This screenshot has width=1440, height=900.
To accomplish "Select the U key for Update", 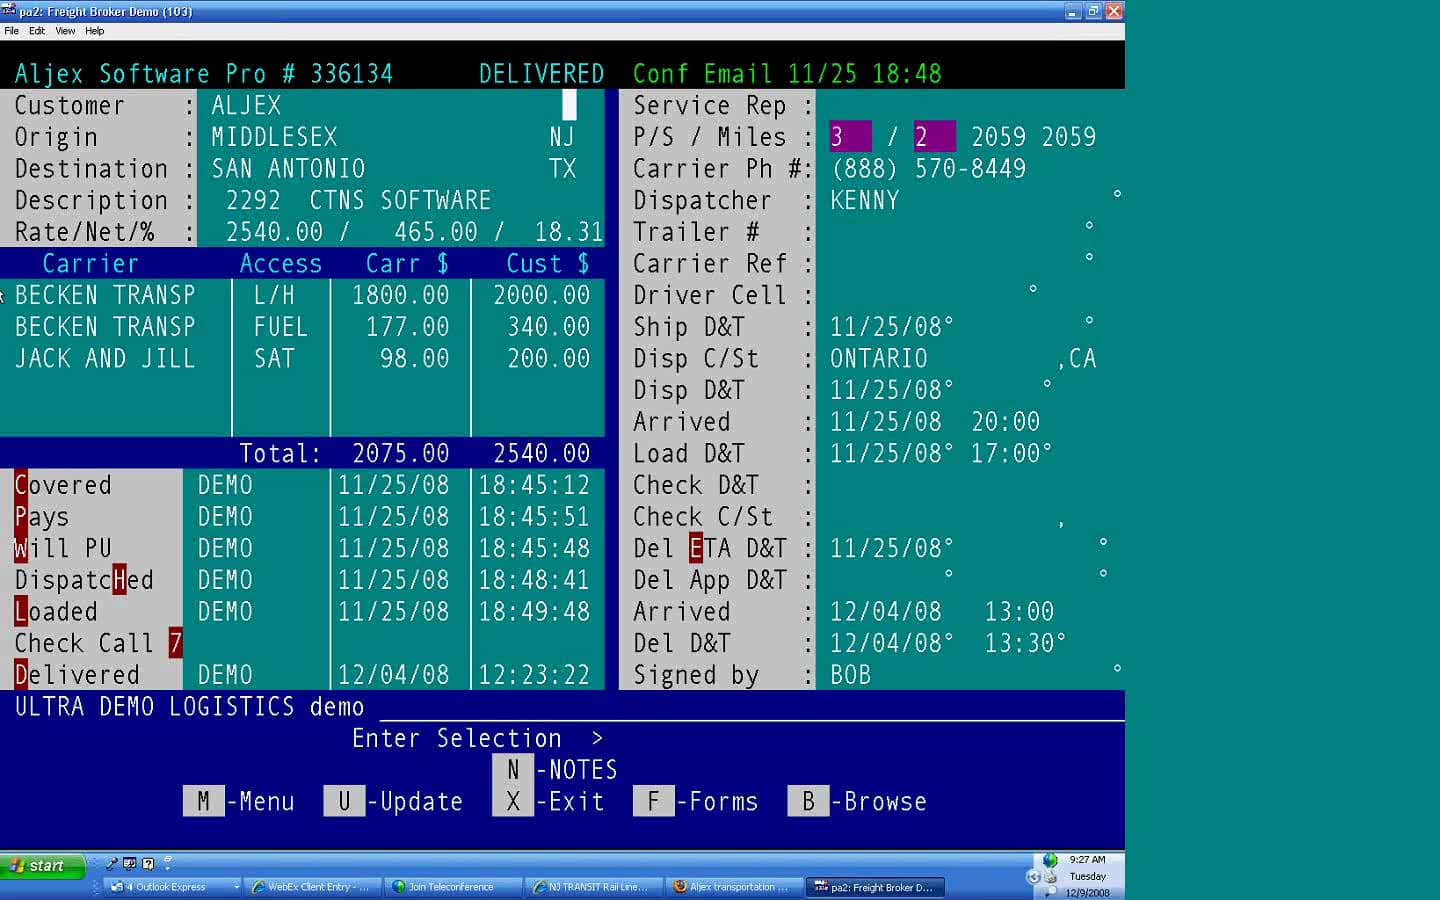I will pyautogui.click(x=344, y=801).
